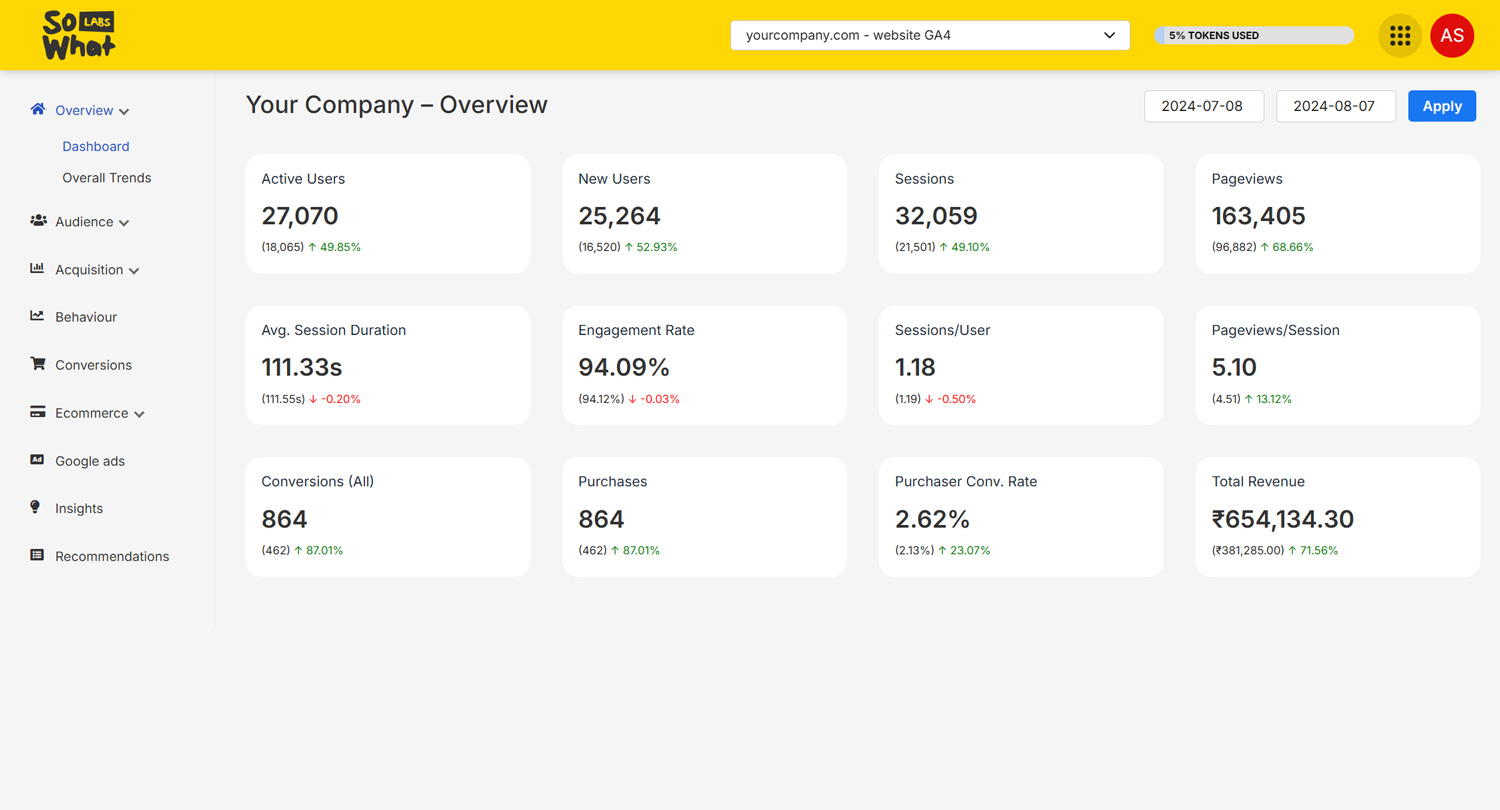This screenshot has width=1500, height=810.
Task: Click the start date field 2024-07-08
Action: [x=1204, y=106]
